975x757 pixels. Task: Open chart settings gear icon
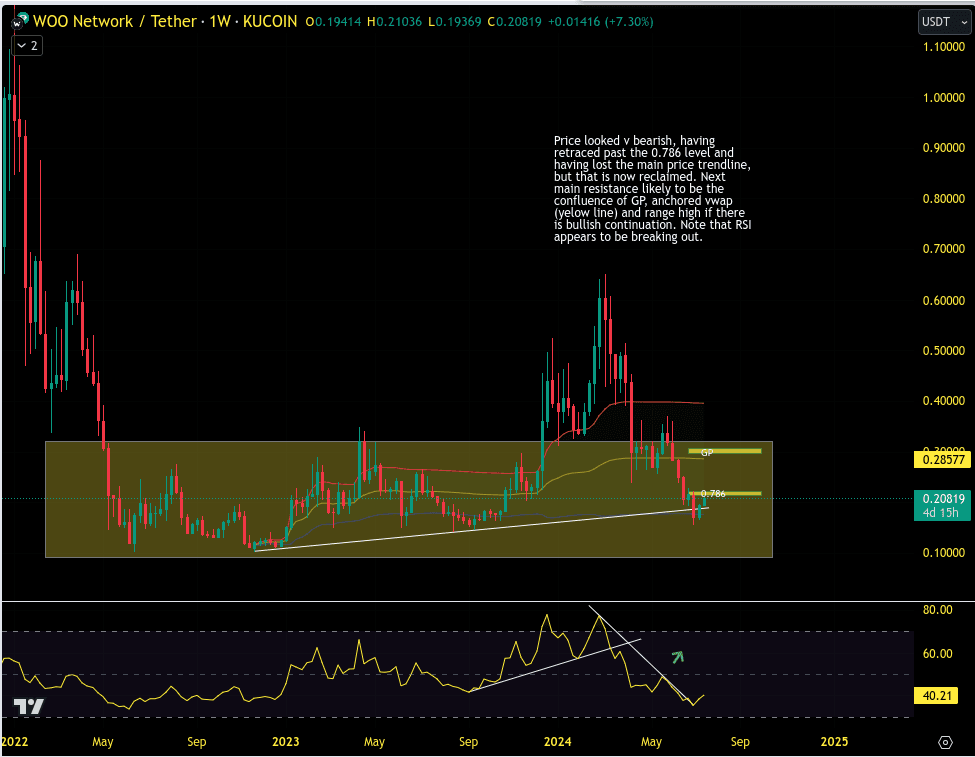(945, 742)
